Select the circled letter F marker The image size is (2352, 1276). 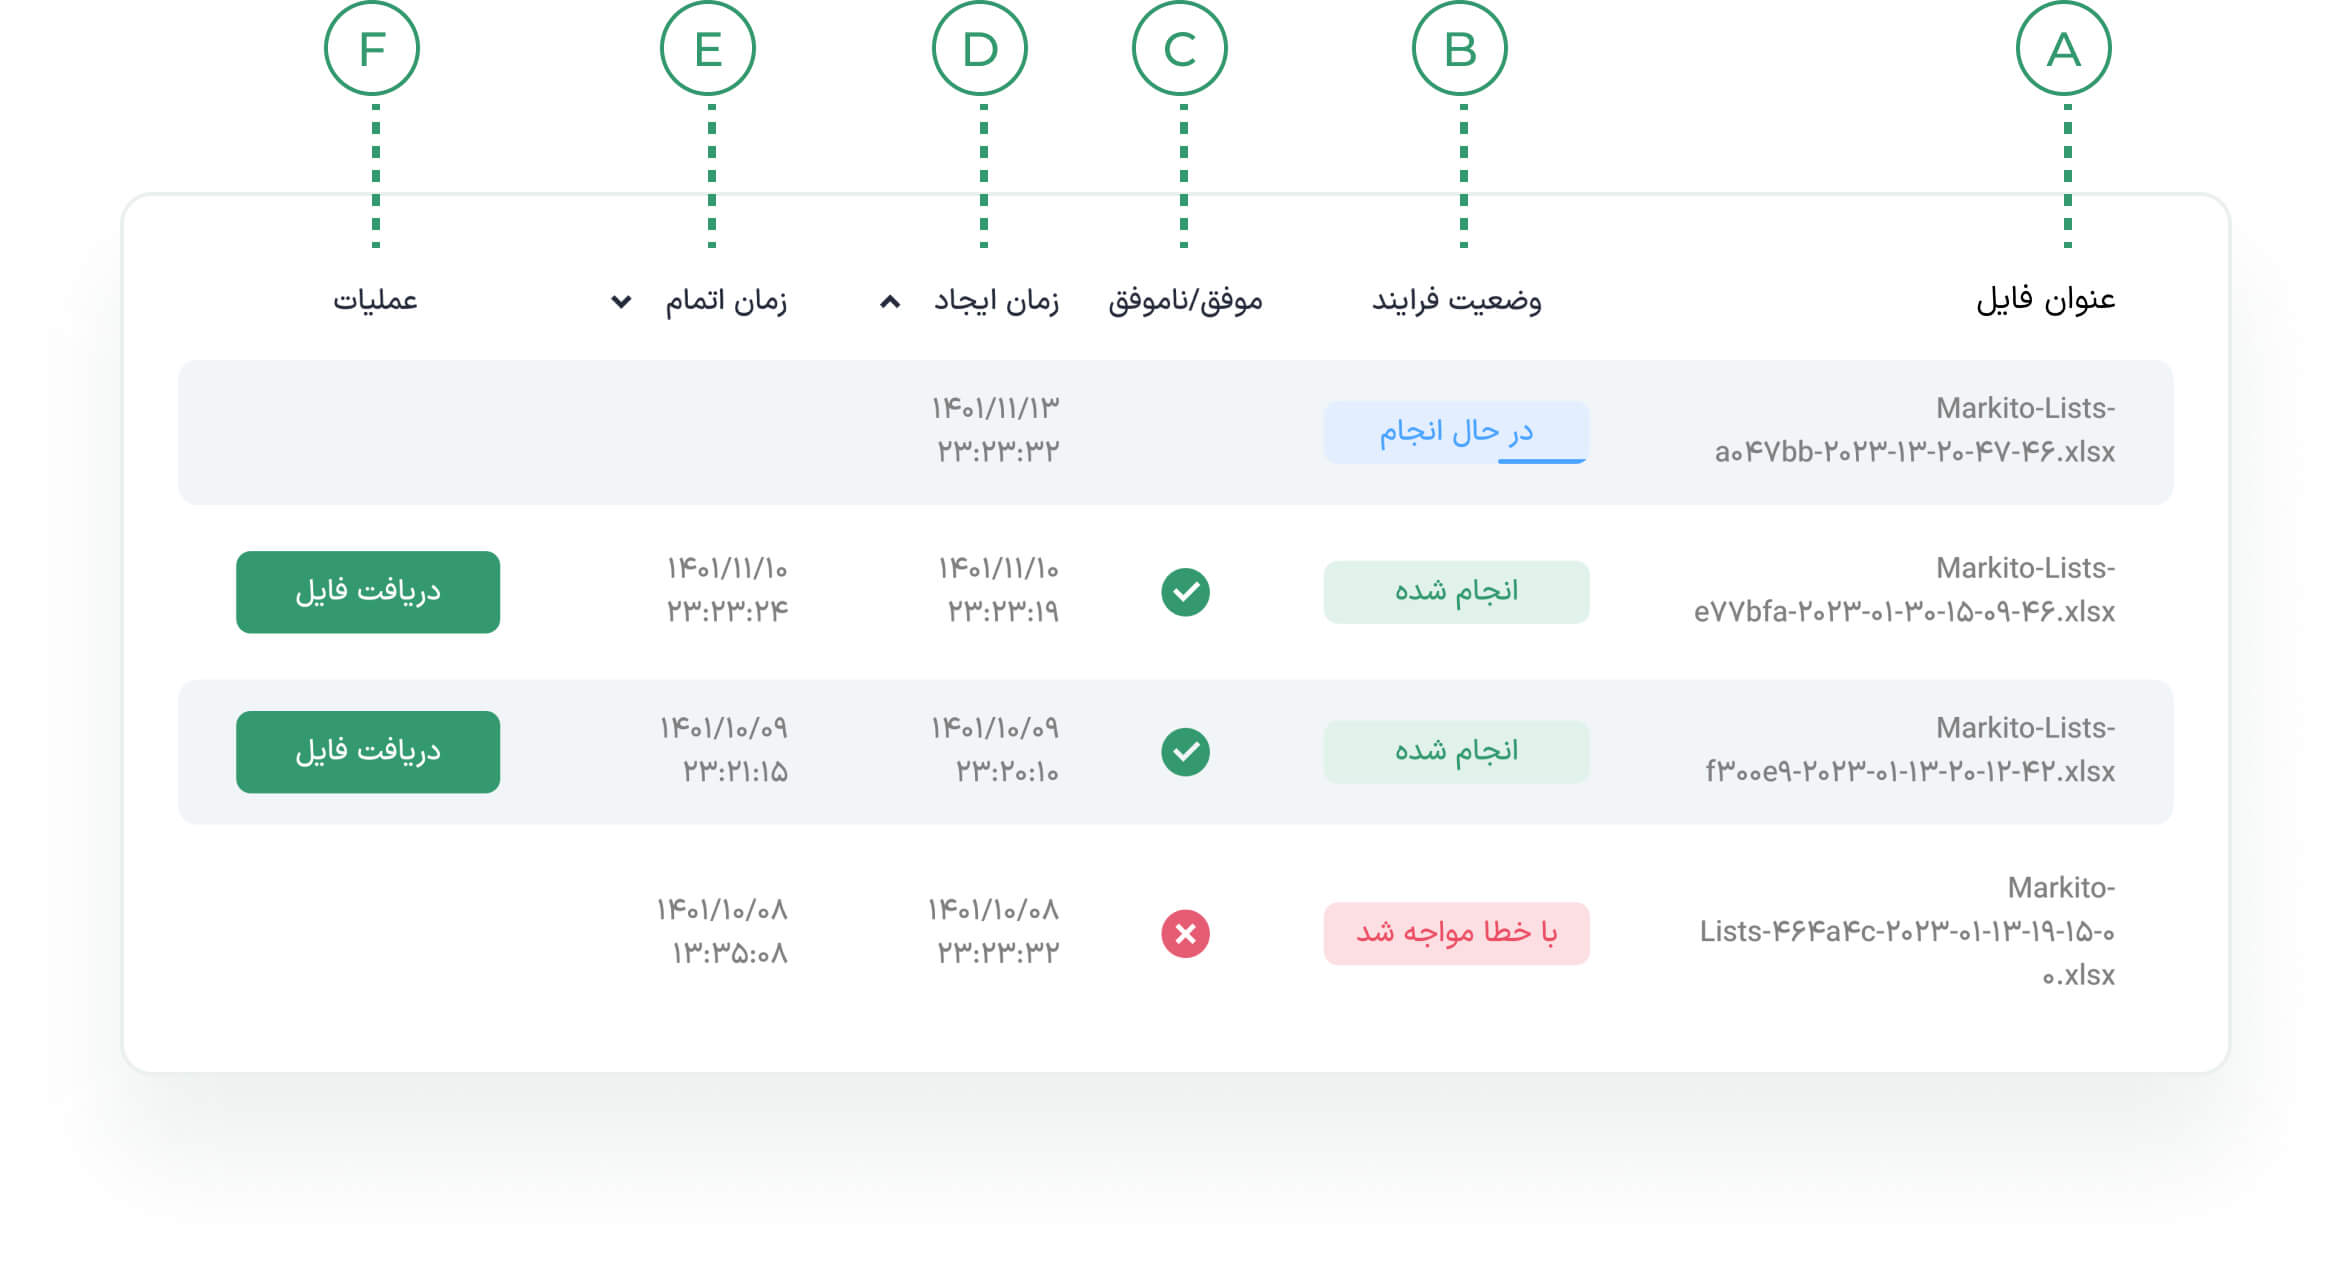pyautogui.click(x=371, y=49)
